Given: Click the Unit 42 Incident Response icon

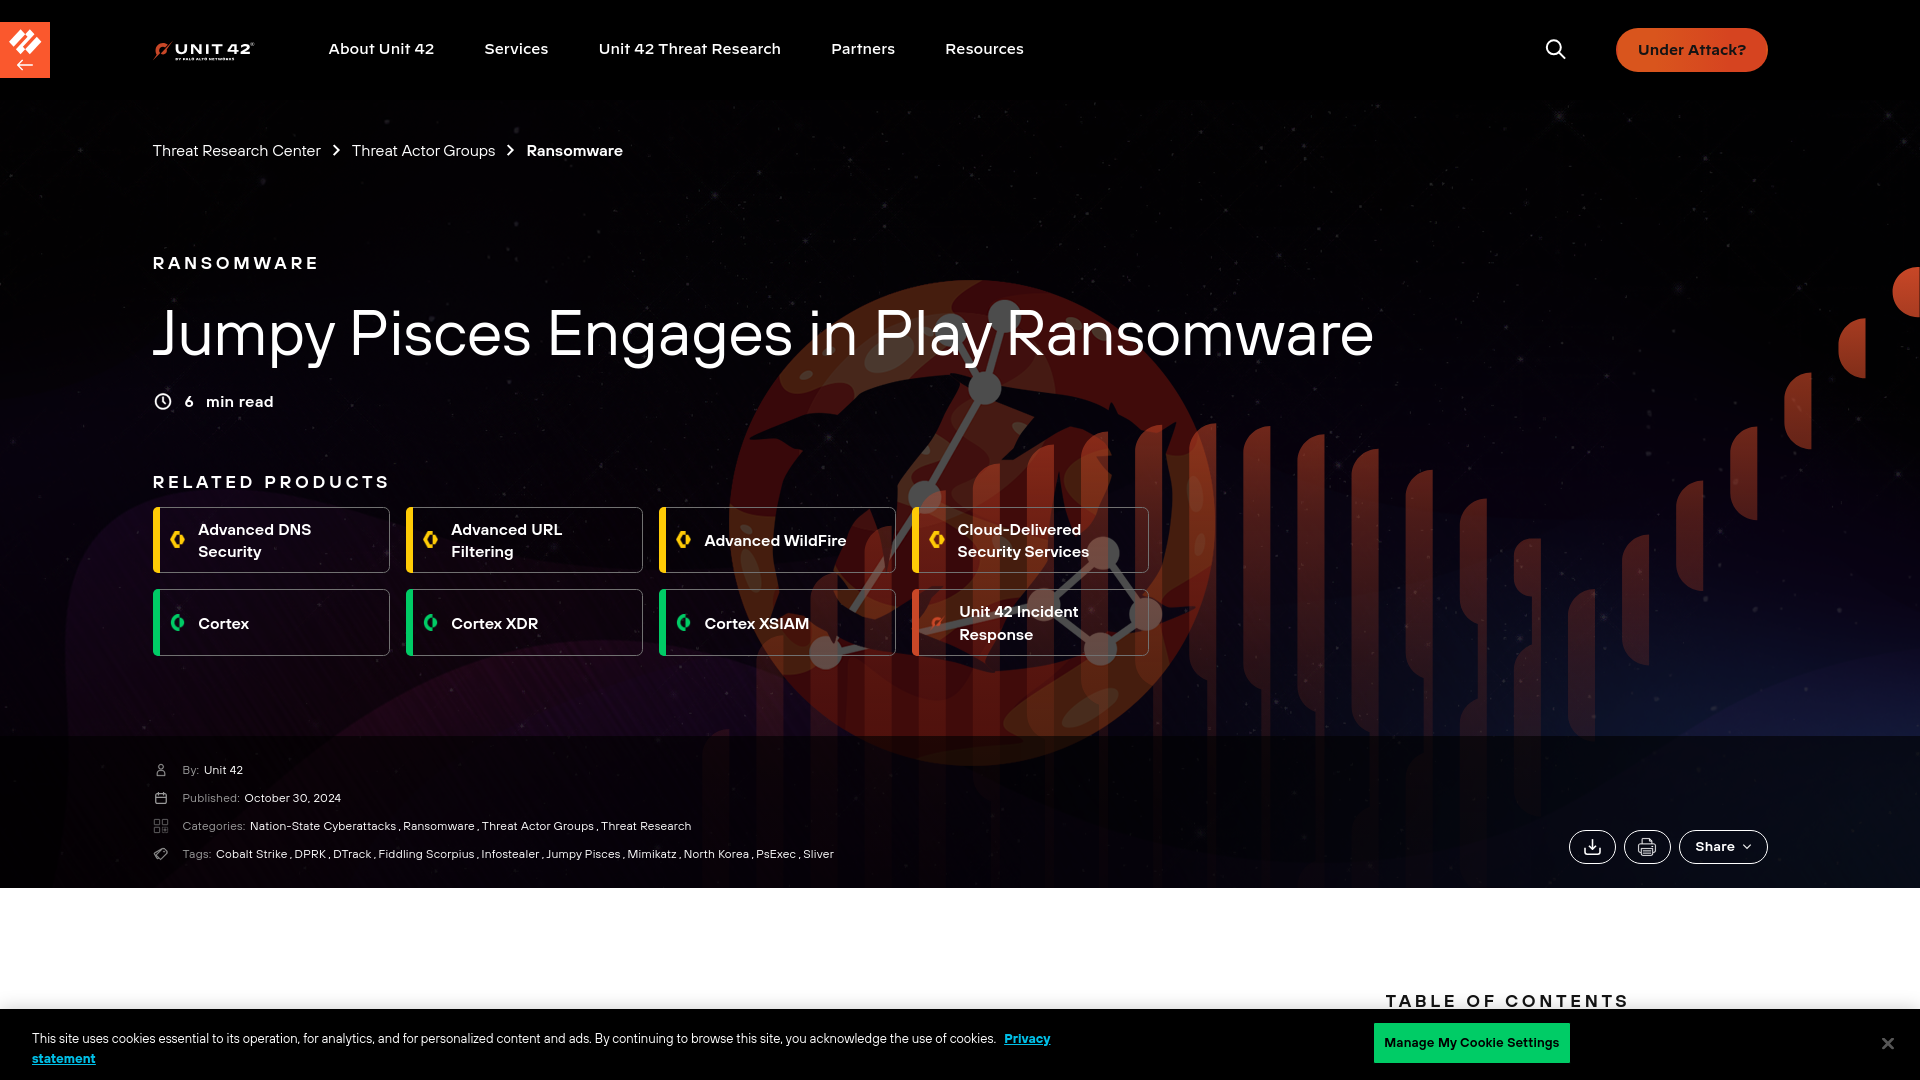Looking at the screenshot, I should 938,622.
